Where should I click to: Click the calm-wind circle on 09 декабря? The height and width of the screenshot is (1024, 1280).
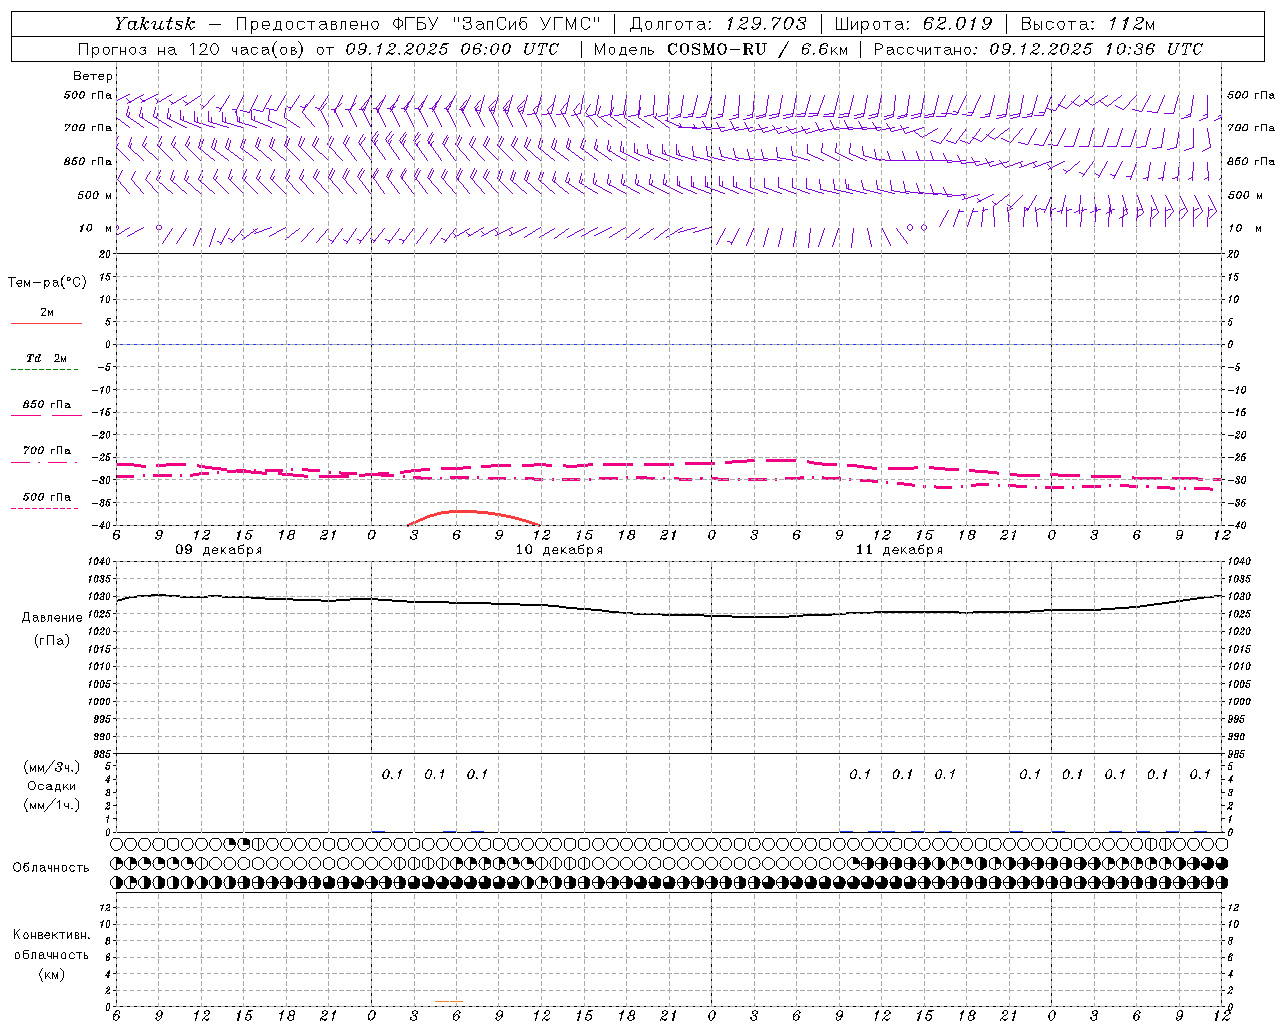tap(159, 228)
